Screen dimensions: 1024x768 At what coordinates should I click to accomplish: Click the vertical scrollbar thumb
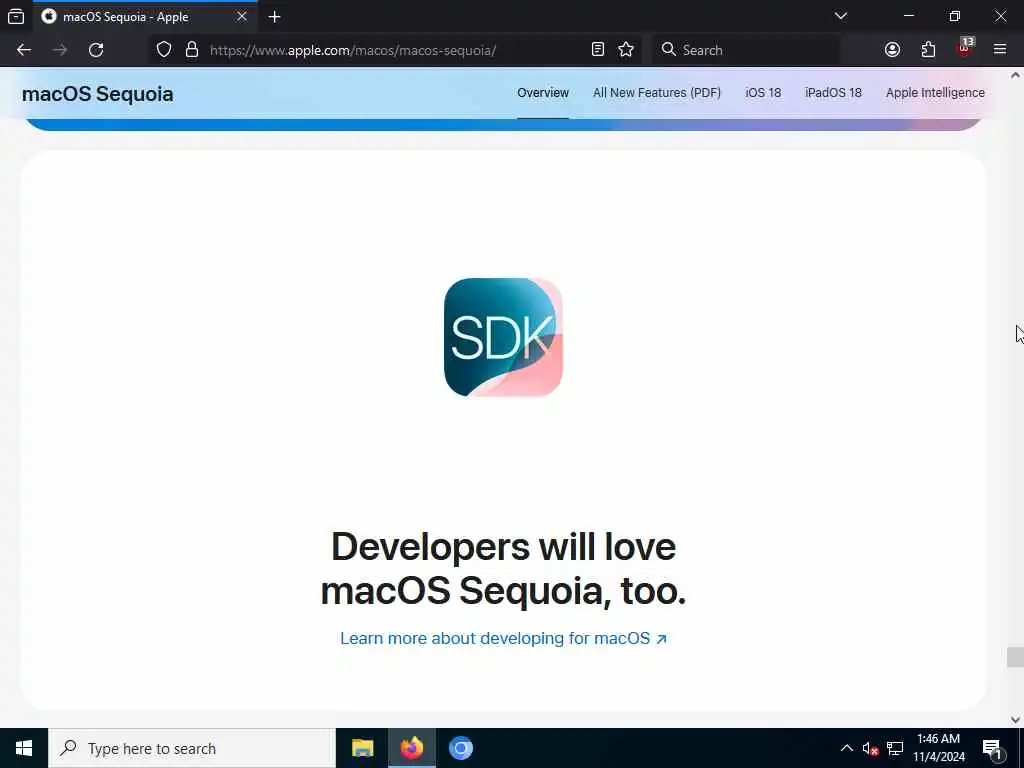coord(1015,657)
